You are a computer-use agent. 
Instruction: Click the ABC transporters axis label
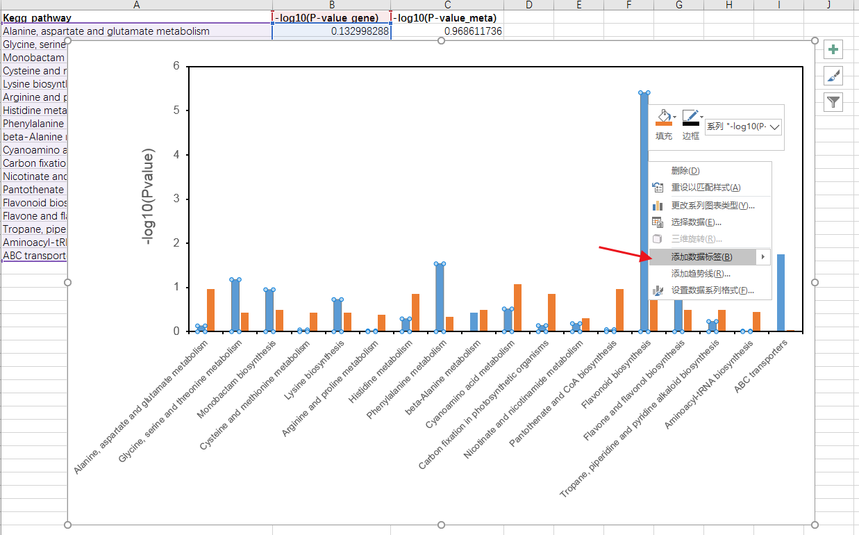click(760, 366)
